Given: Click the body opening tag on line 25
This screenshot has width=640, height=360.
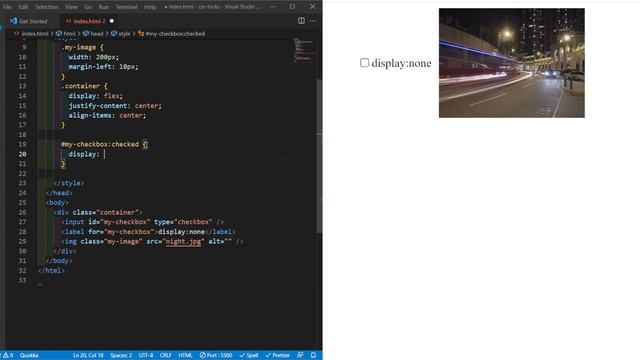Looking at the screenshot, I should tap(58, 202).
